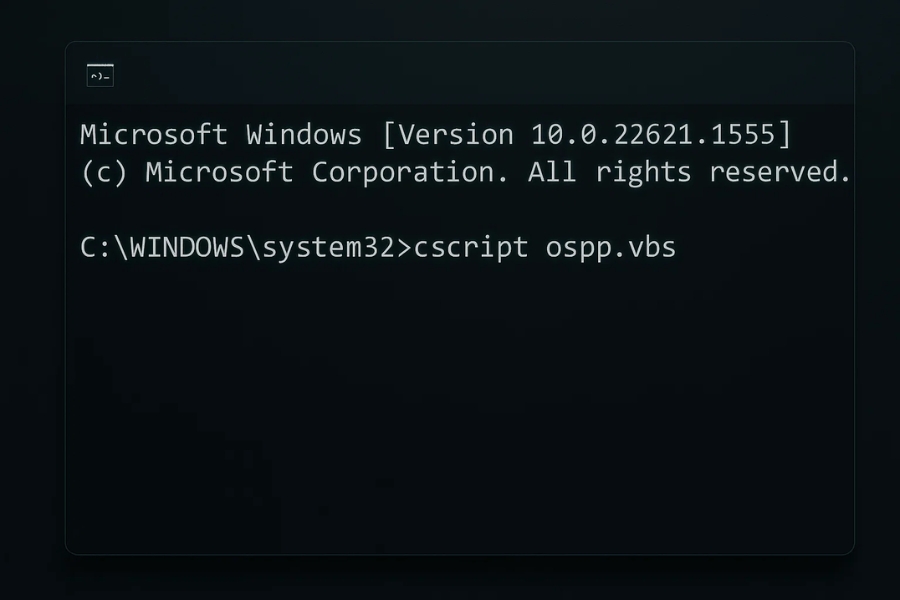The height and width of the screenshot is (600, 900).
Task: Click "Windows" on the first output line
Action: (x=304, y=135)
